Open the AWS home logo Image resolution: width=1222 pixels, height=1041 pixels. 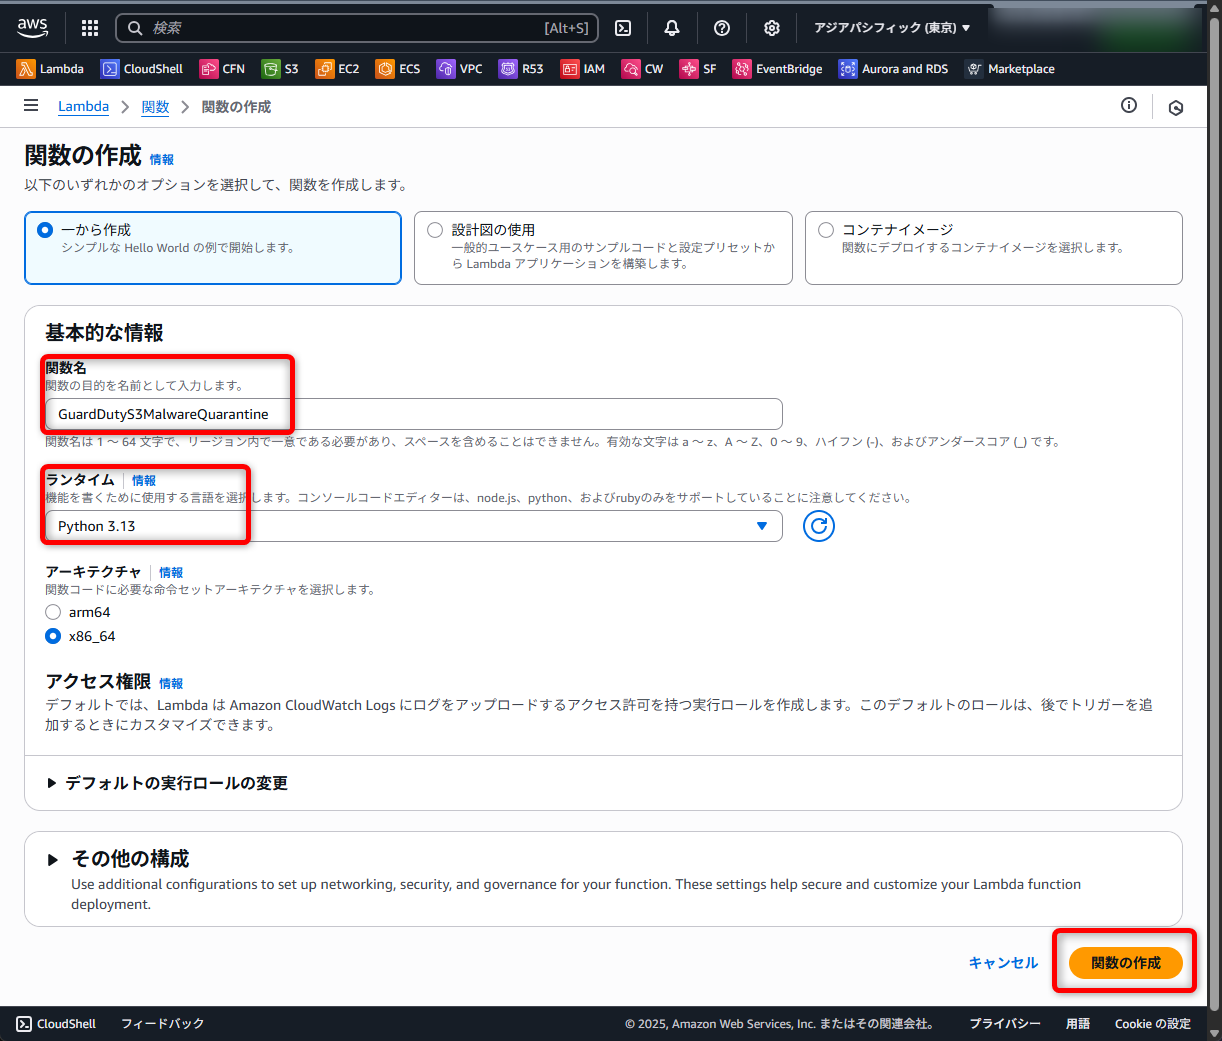click(x=33, y=28)
